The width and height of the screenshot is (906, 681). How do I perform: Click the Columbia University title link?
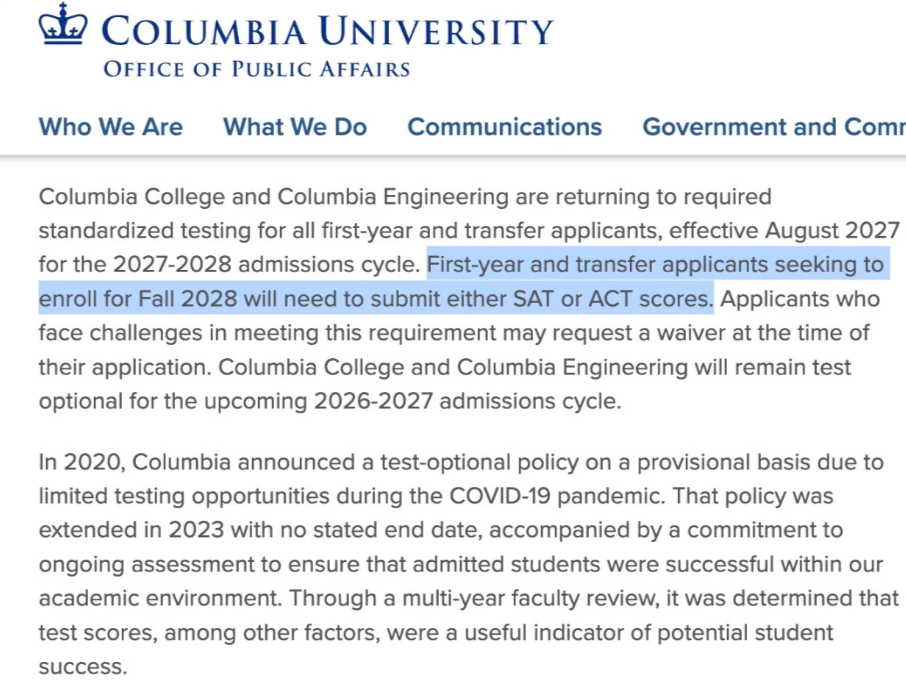pos(328,31)
